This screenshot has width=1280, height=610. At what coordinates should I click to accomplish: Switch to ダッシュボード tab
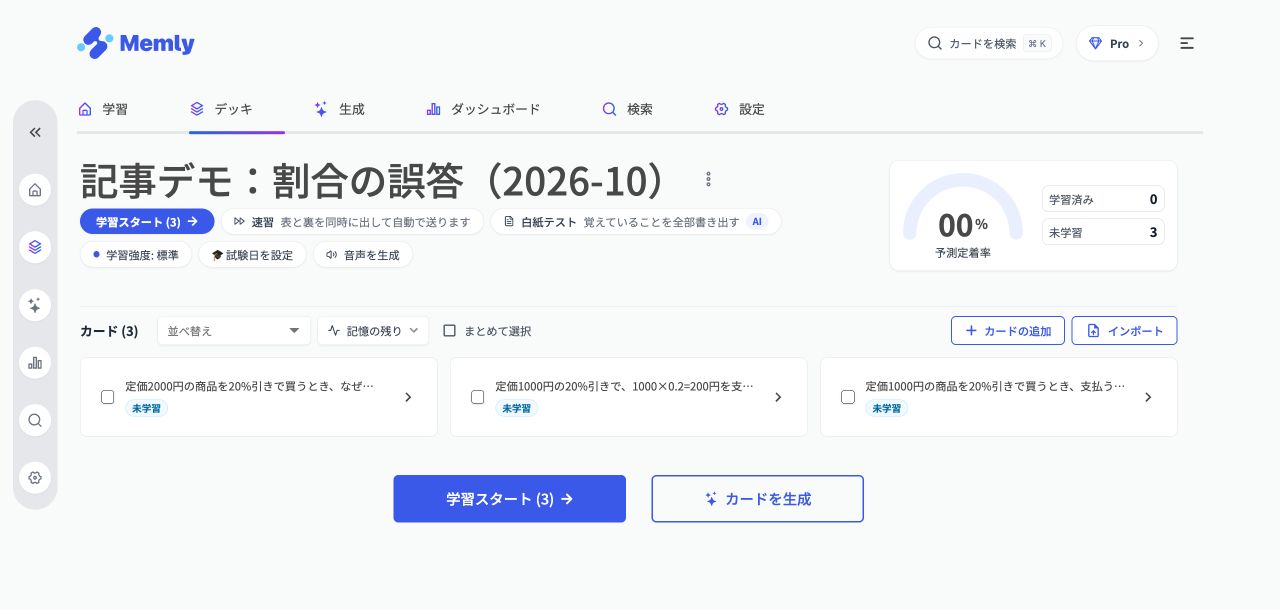pos(483,109)
